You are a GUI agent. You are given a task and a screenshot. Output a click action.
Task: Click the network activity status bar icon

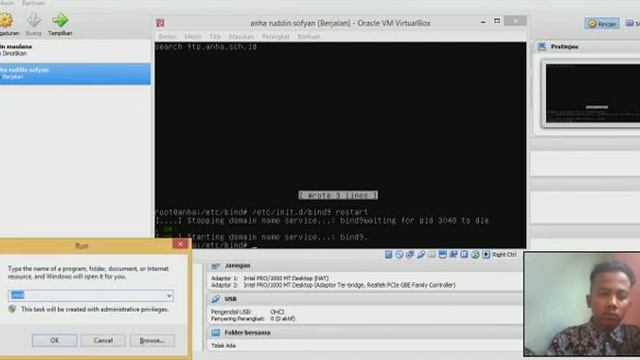coord(410,255)
